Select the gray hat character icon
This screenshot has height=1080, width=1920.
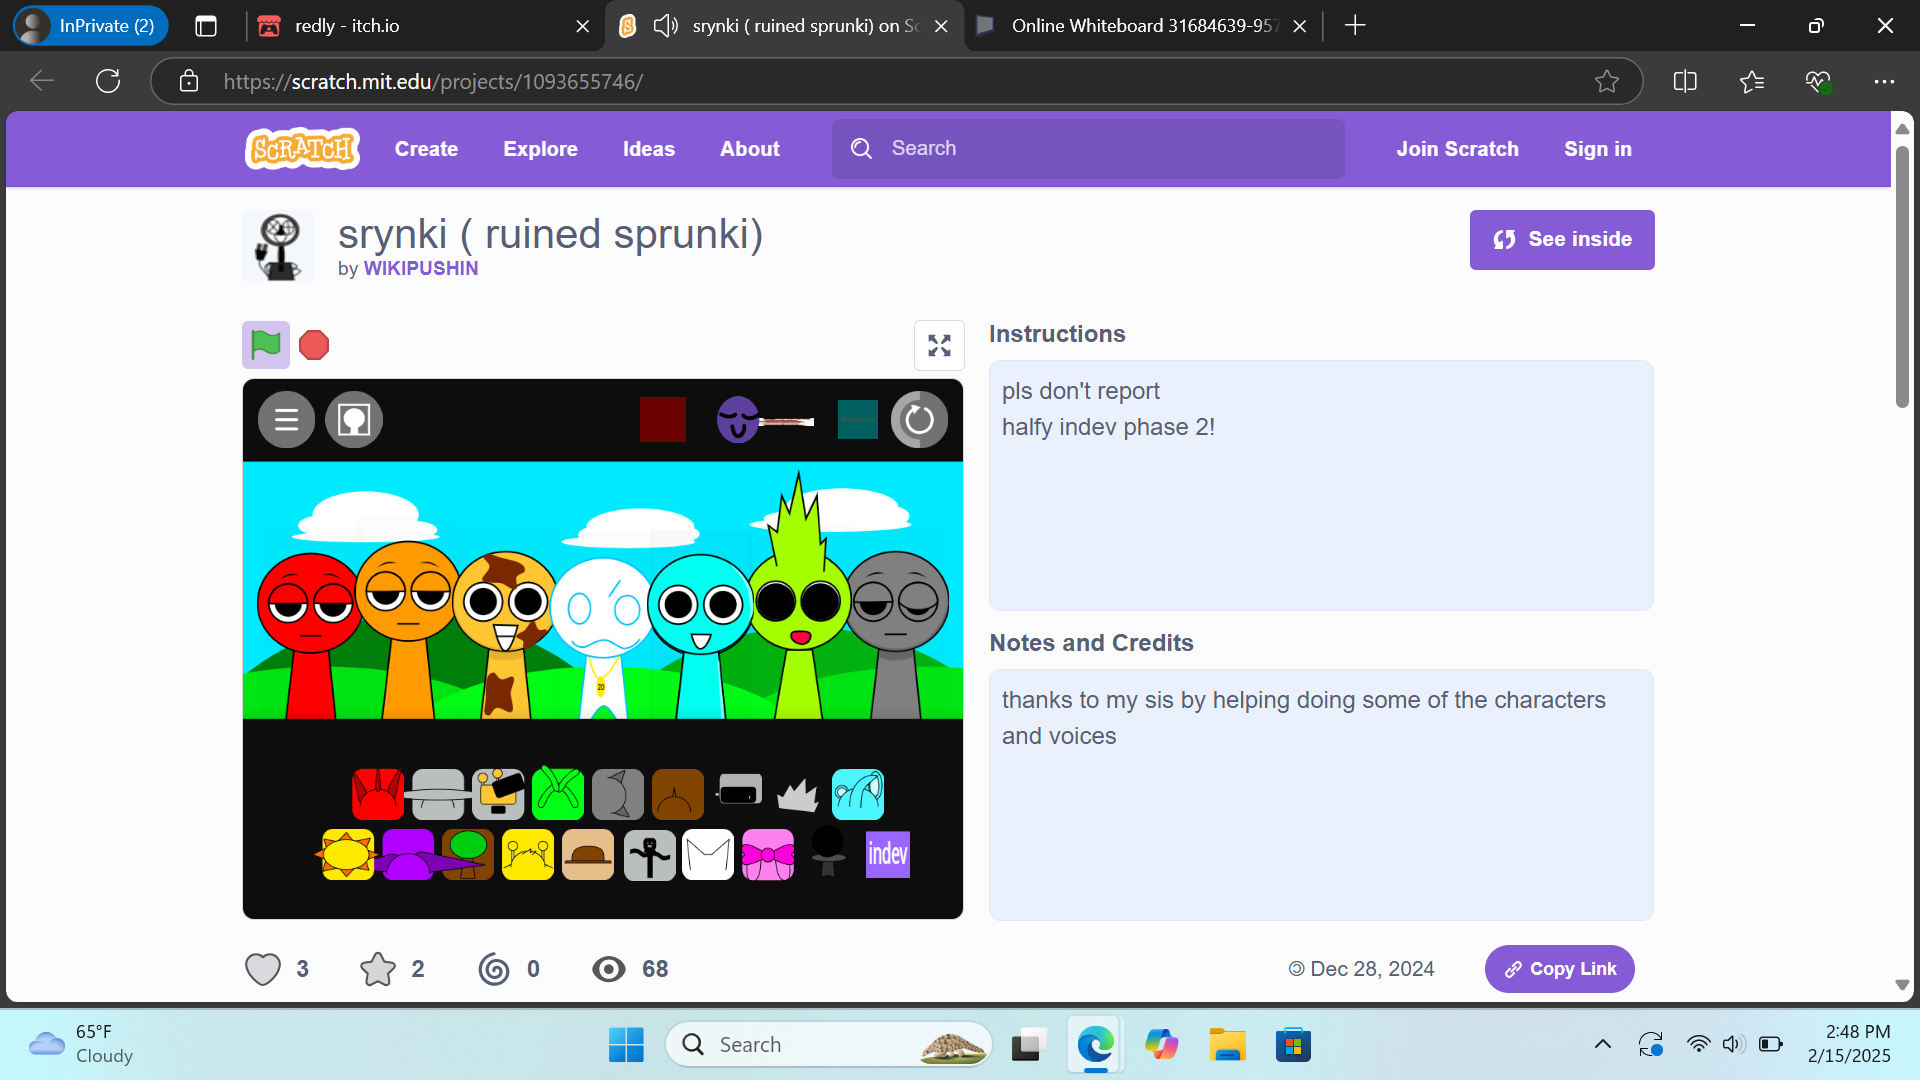[438, 794]
